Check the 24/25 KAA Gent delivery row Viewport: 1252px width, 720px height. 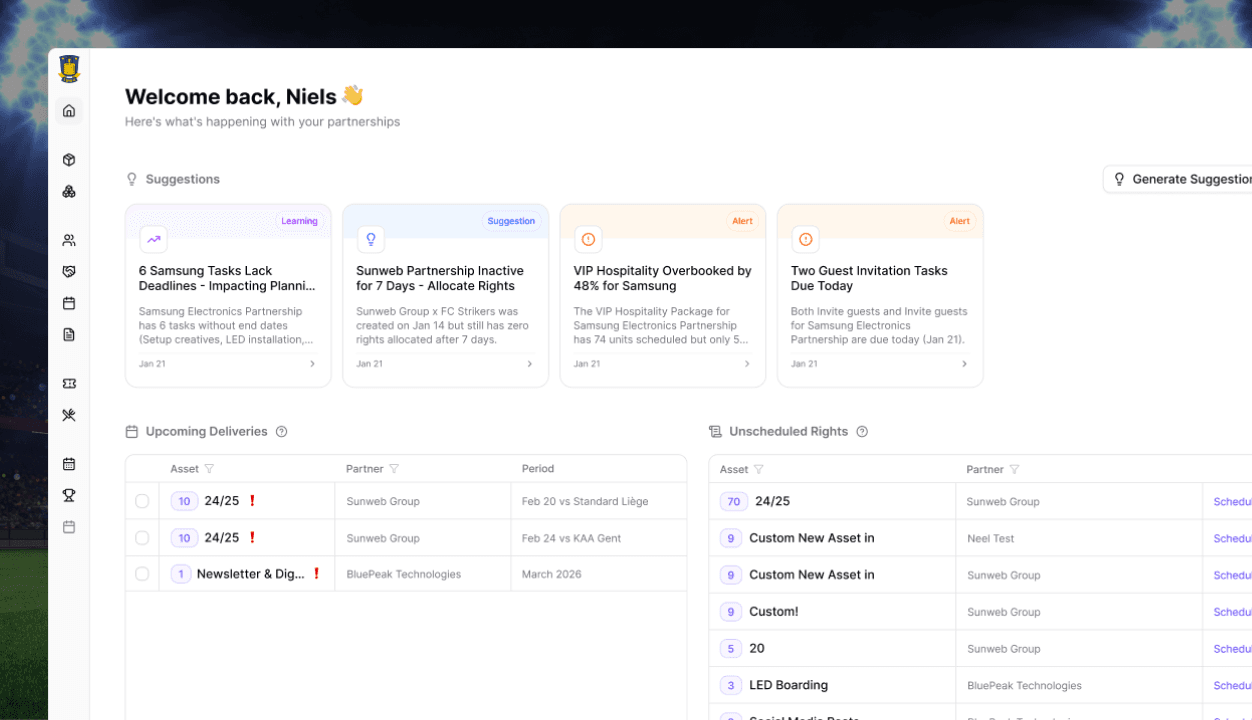click(x=142, y=537)
